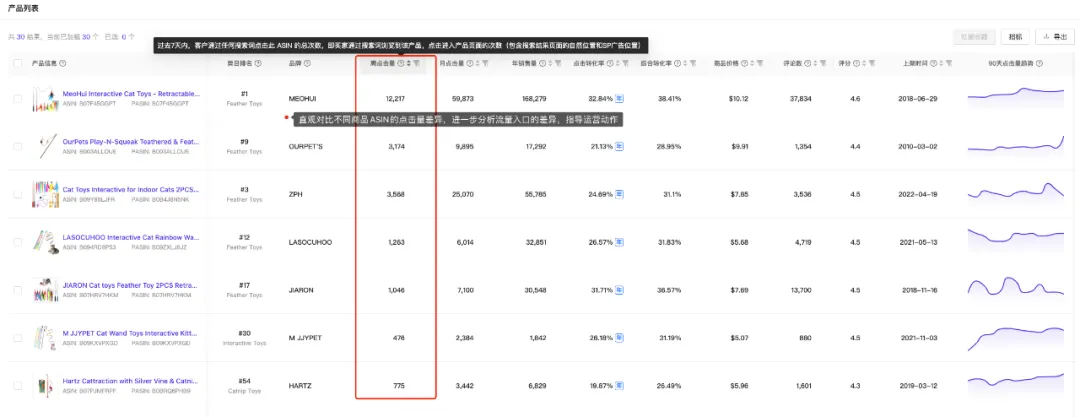Click the 导出 export button

[1055, 37]
